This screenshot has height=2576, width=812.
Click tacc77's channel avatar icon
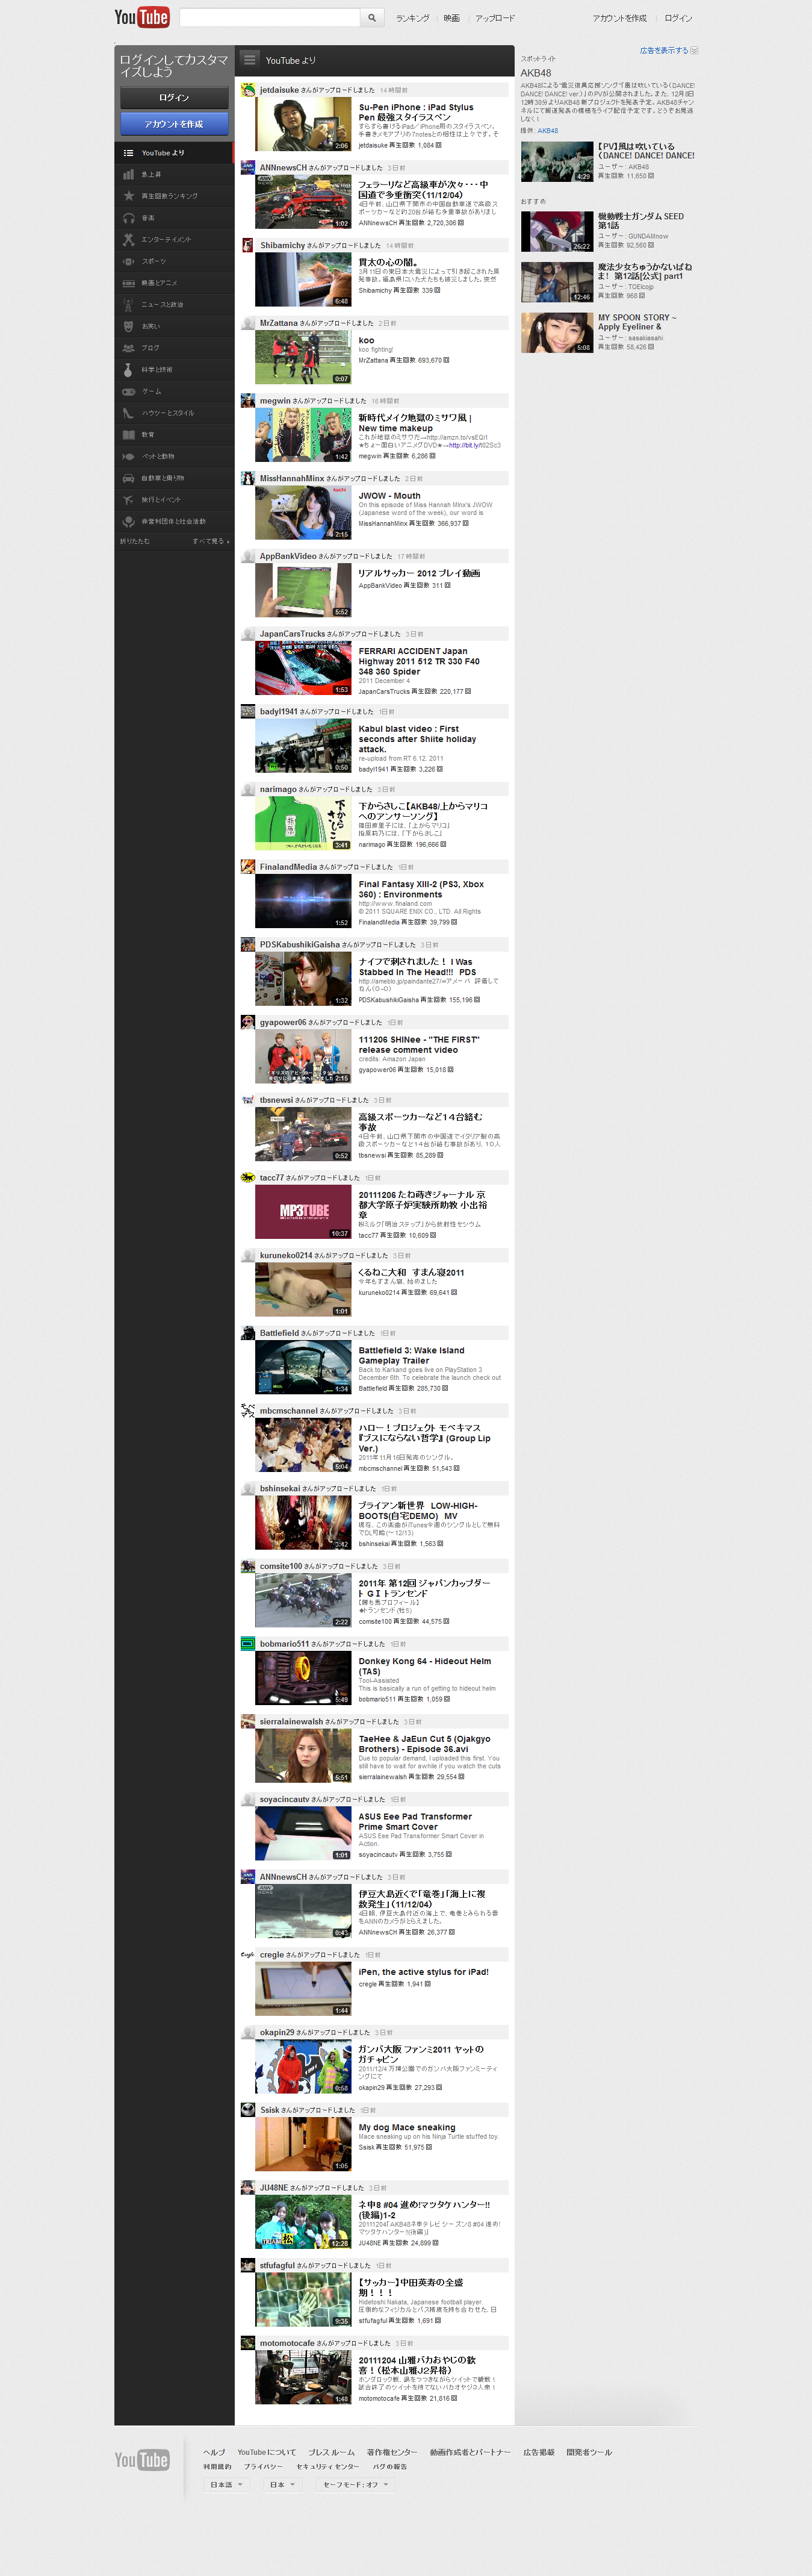point(248,1178)
